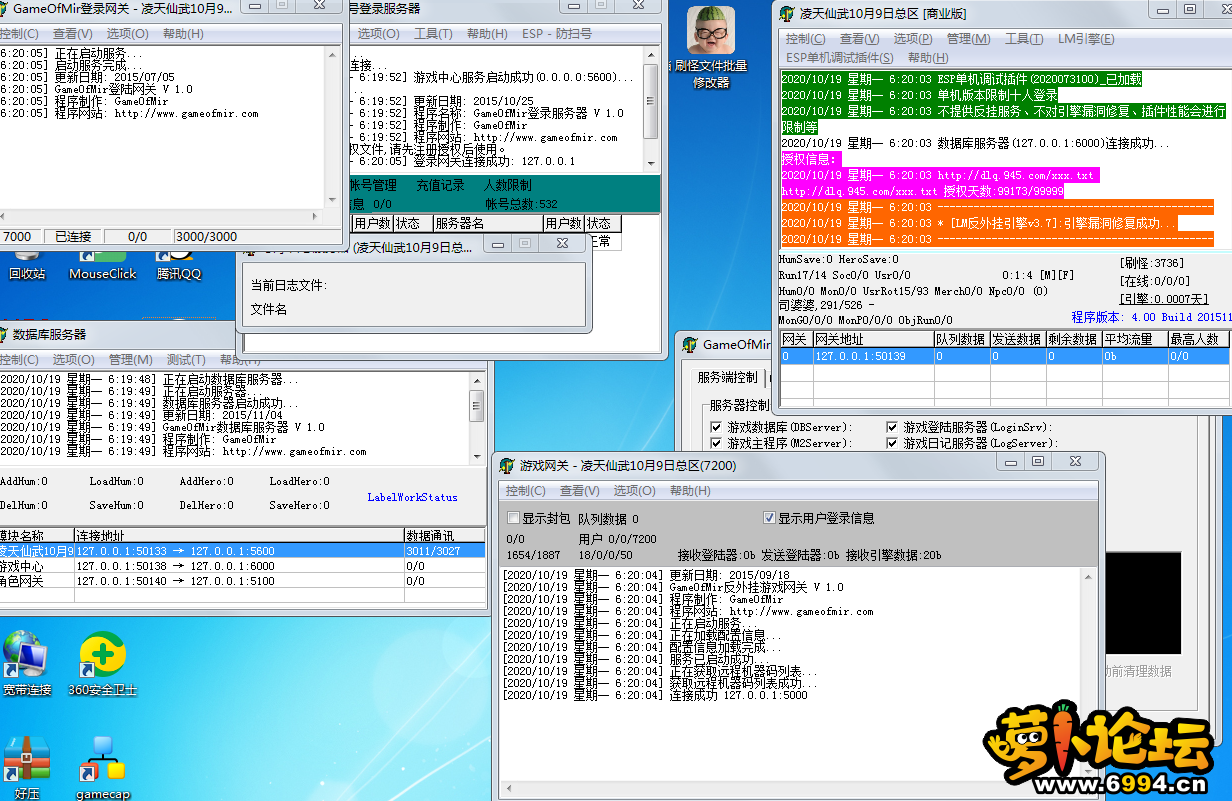The image size is (1232, 801).
Task: Click the GameOfMir controller window title icon
Action: tap(690, 344)
